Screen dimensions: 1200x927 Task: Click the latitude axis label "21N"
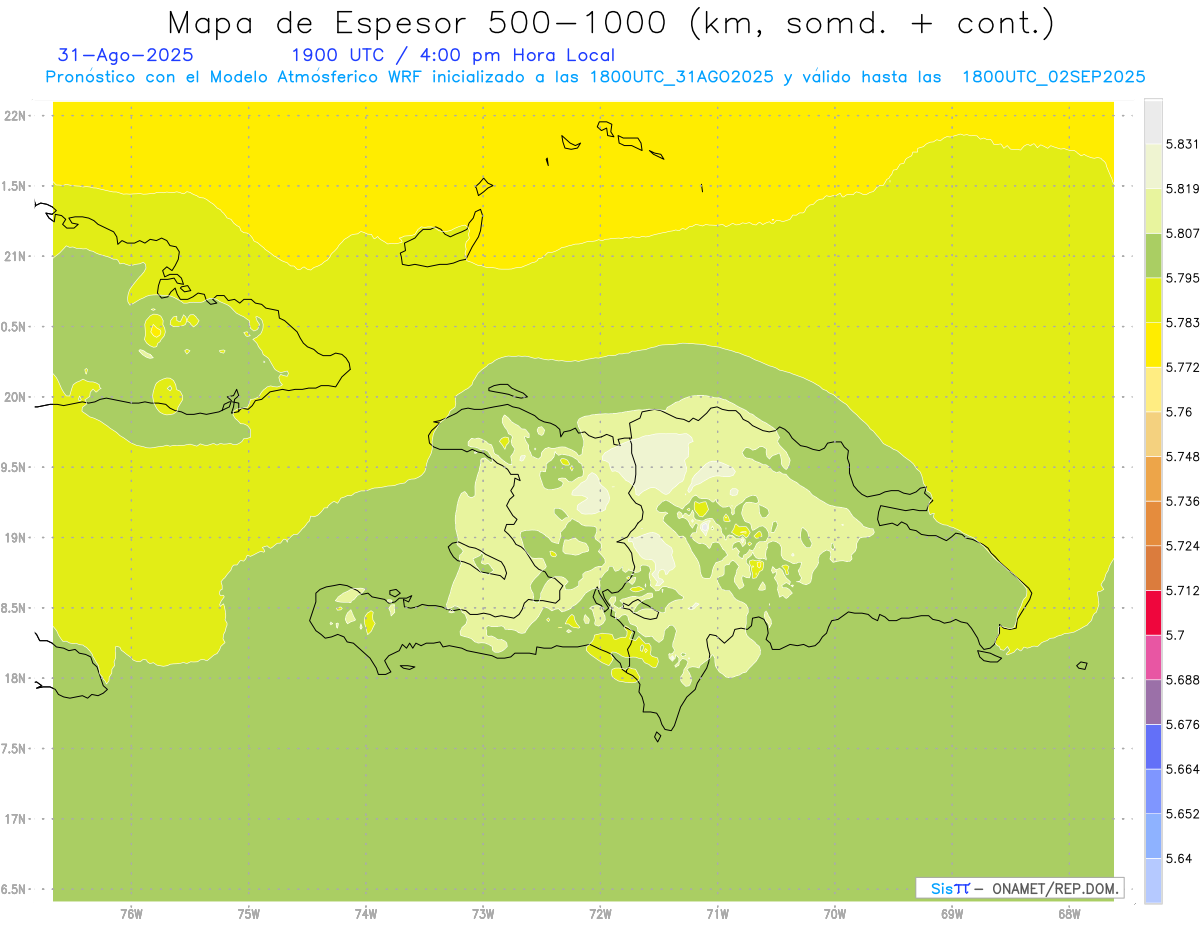tap(14, 256)
